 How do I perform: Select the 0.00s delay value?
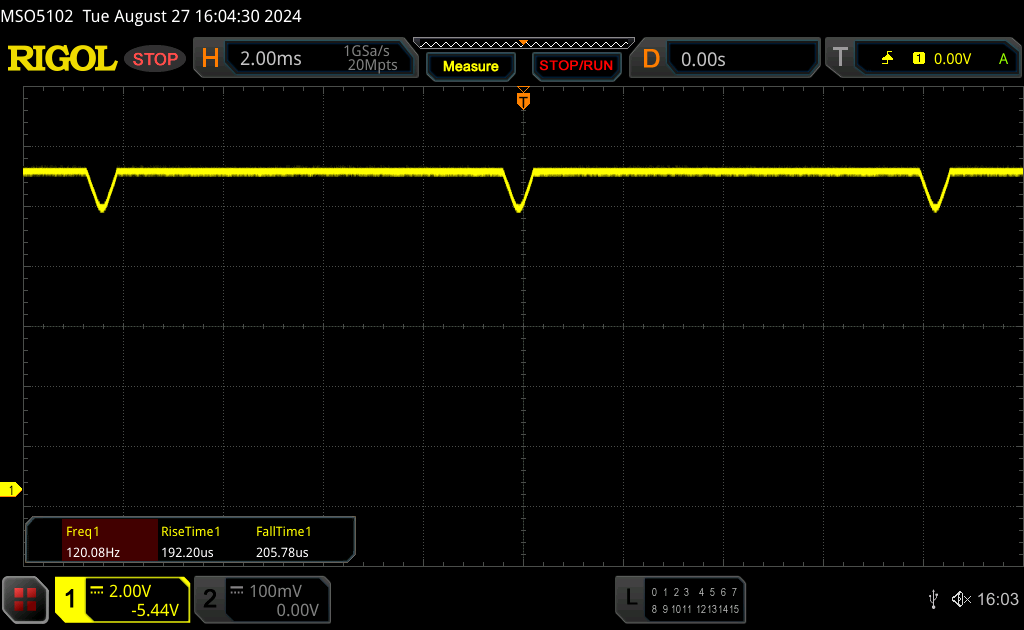point(703,59)
